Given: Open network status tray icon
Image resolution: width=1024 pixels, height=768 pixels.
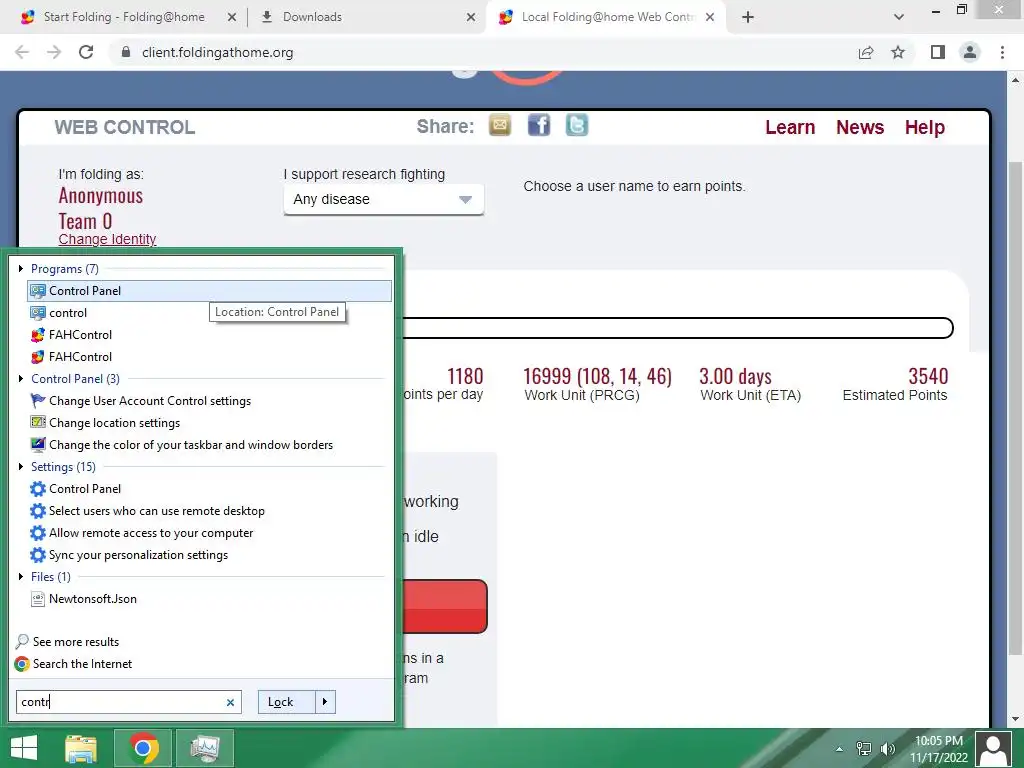Looking at the screenshot, I should 863,749.
